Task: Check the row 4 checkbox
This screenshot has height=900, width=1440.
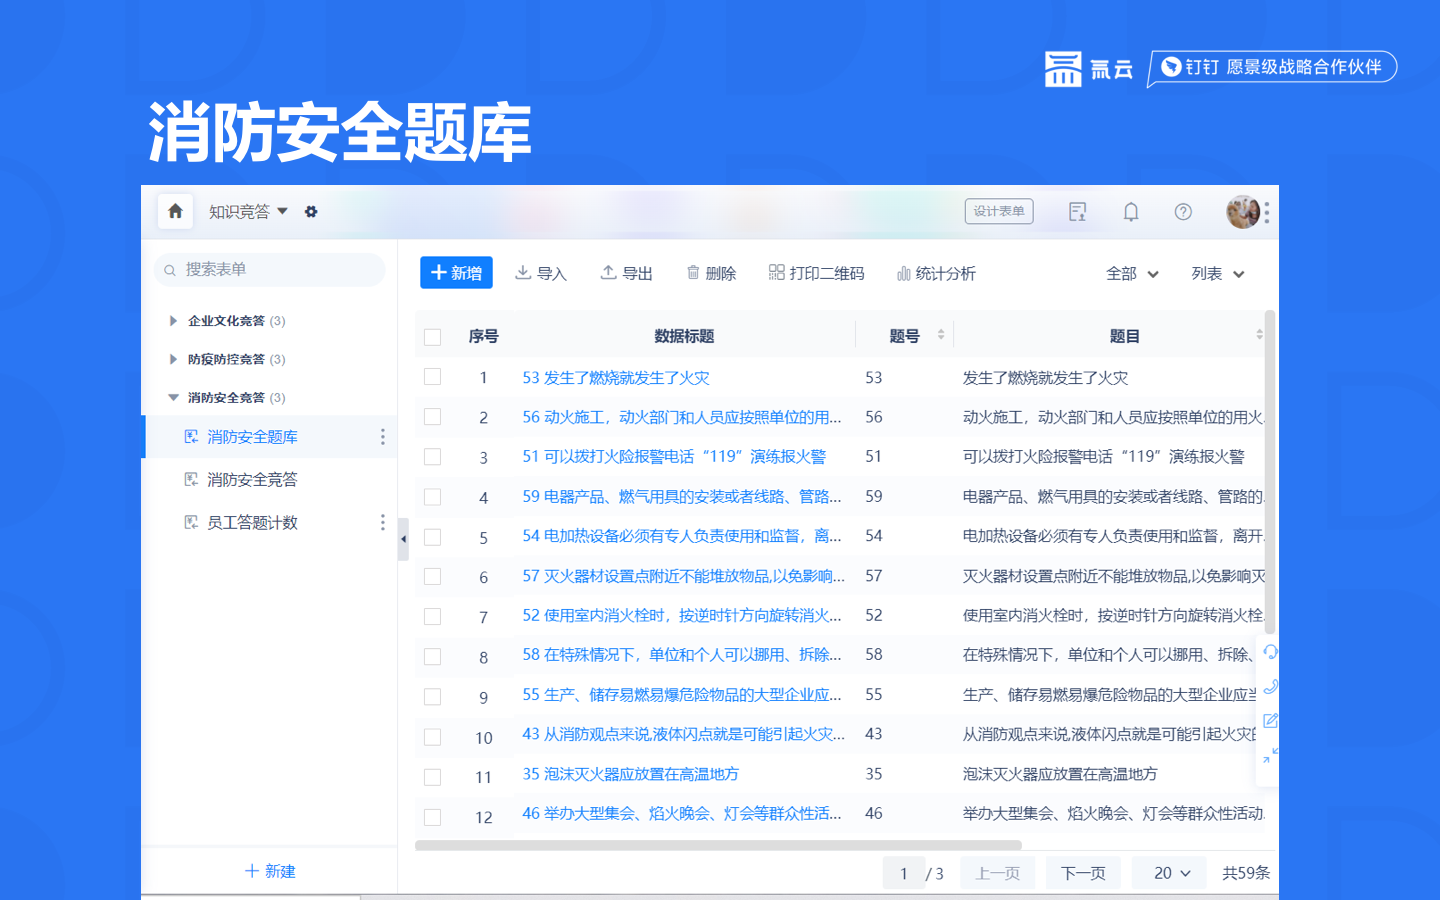Action: point(432,497)
